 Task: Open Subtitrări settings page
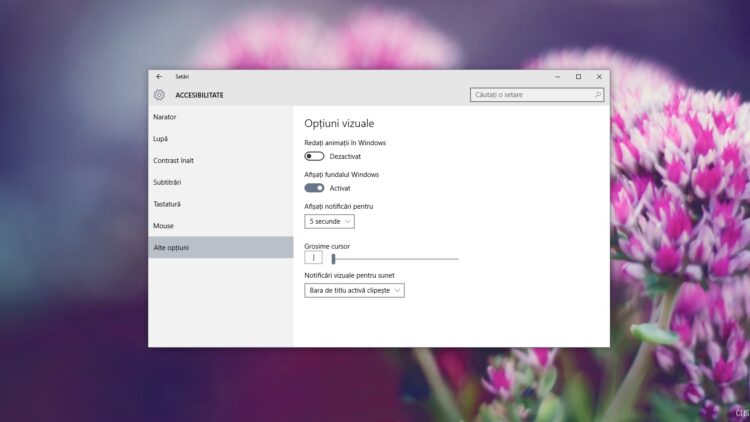tap(167, 182)
